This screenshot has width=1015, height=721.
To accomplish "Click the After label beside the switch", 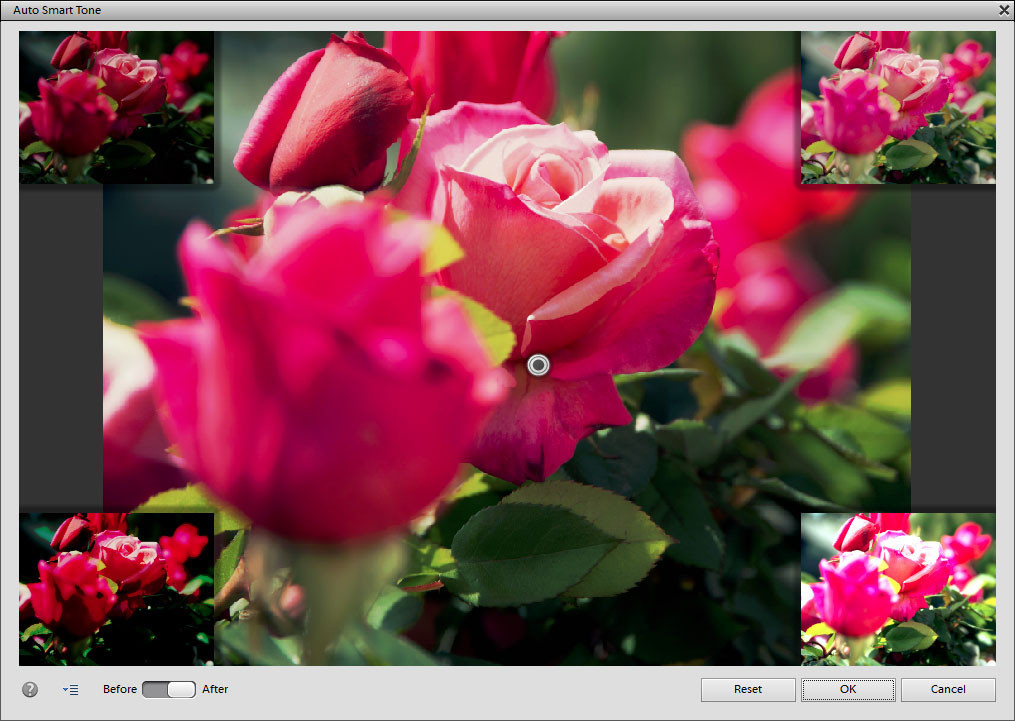I will tap(215, 689).
